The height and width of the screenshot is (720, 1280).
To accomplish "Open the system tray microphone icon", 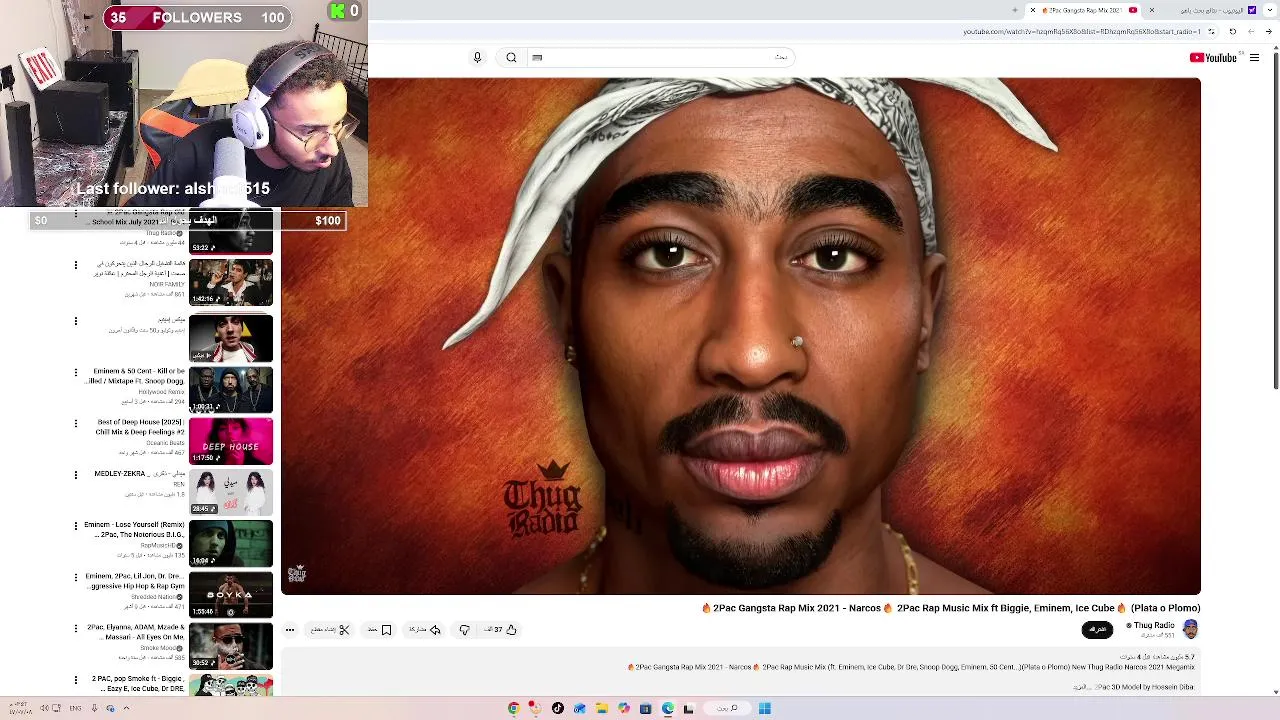I will (94, 708).
